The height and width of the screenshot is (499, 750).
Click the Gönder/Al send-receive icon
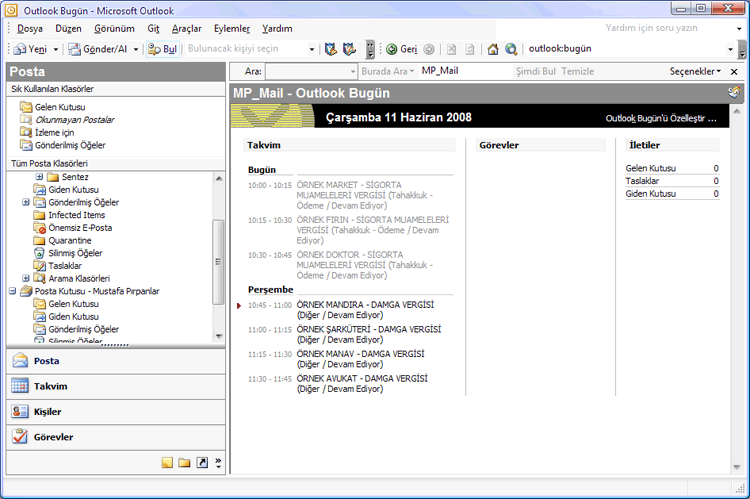(x=75, y=49)
